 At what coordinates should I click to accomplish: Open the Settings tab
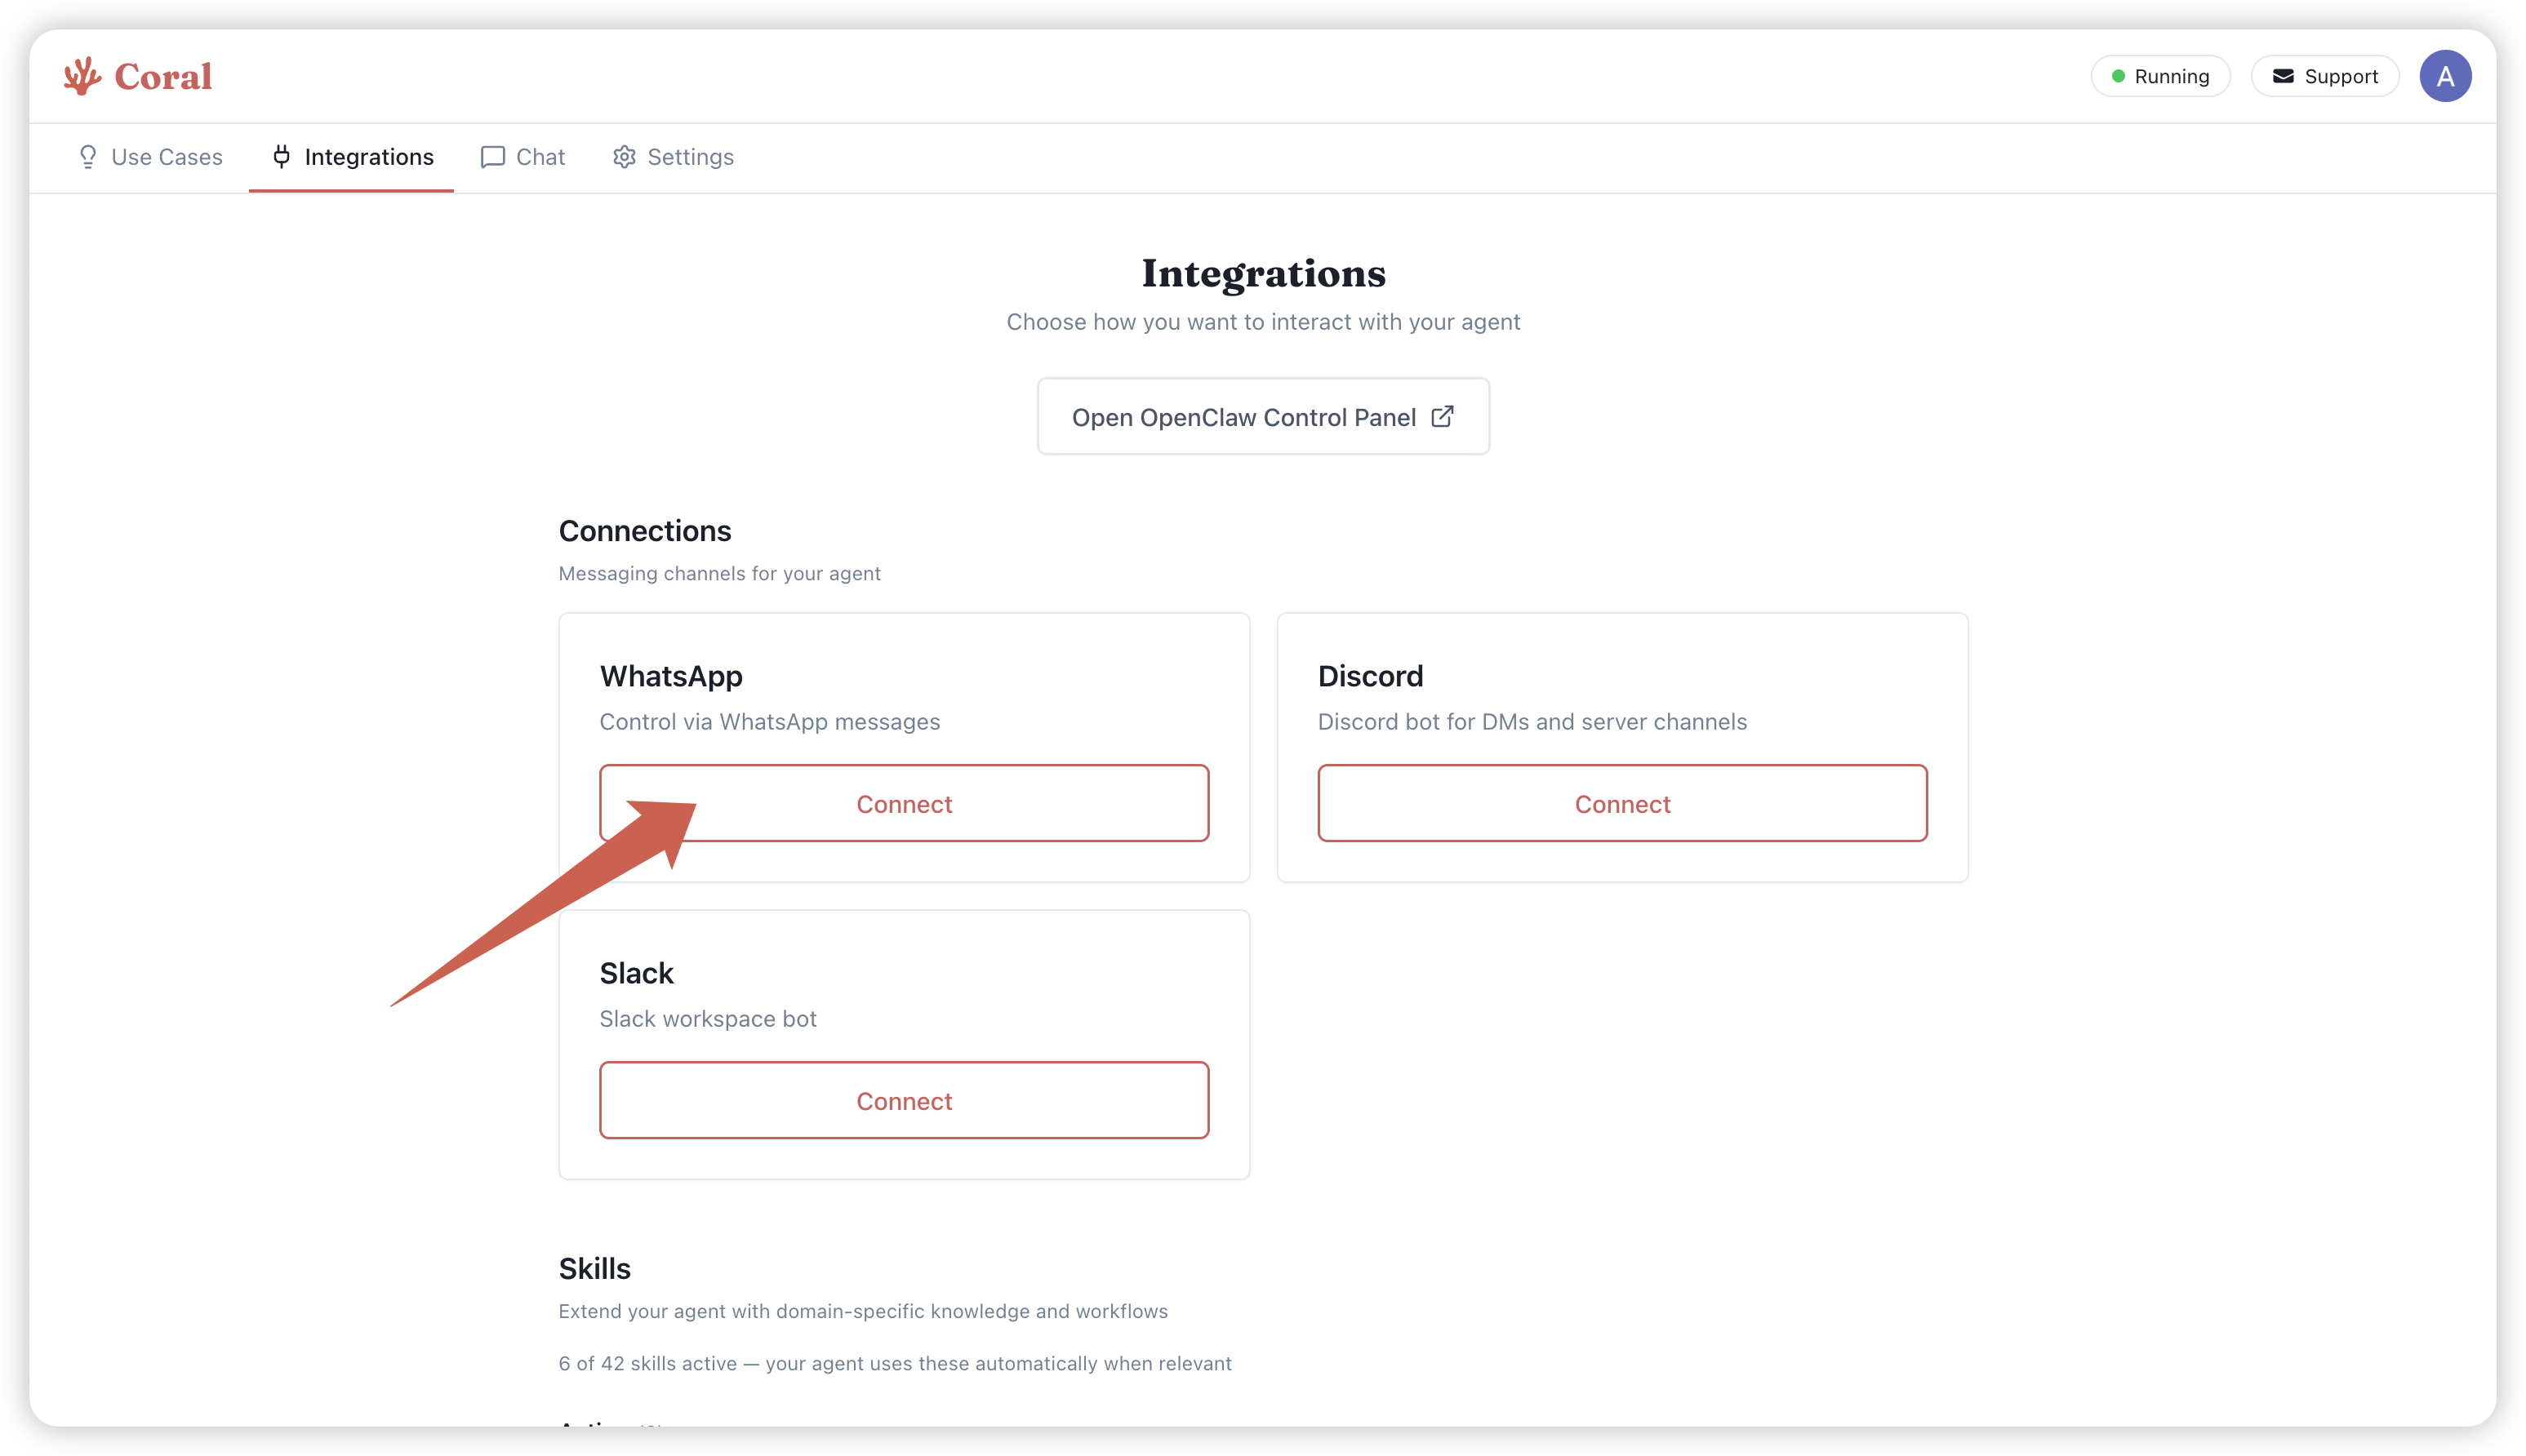pyautogui.click(x=690, y=157)
